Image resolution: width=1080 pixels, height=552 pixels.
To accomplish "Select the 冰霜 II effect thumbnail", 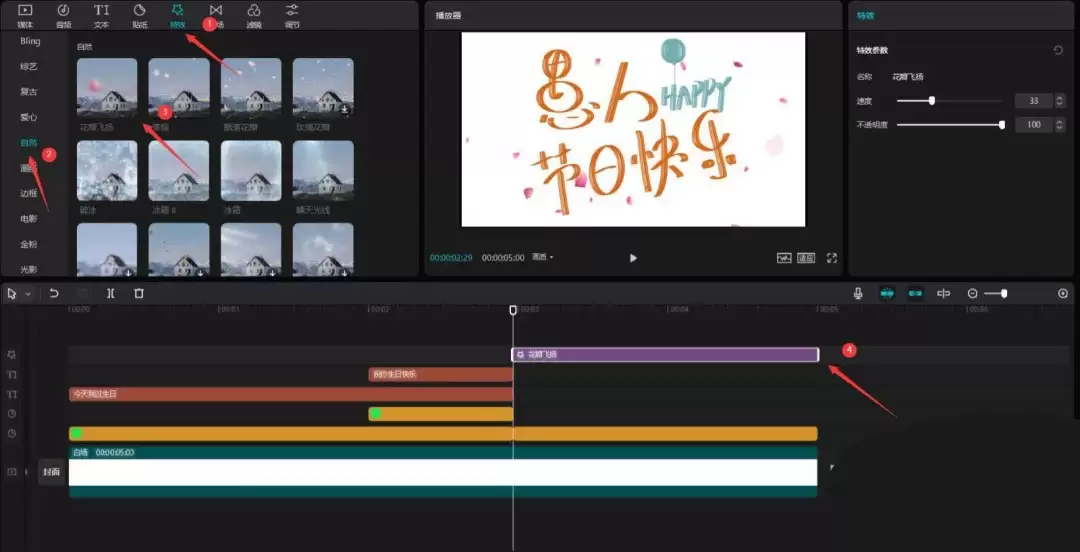I will [x=179, y=170].
